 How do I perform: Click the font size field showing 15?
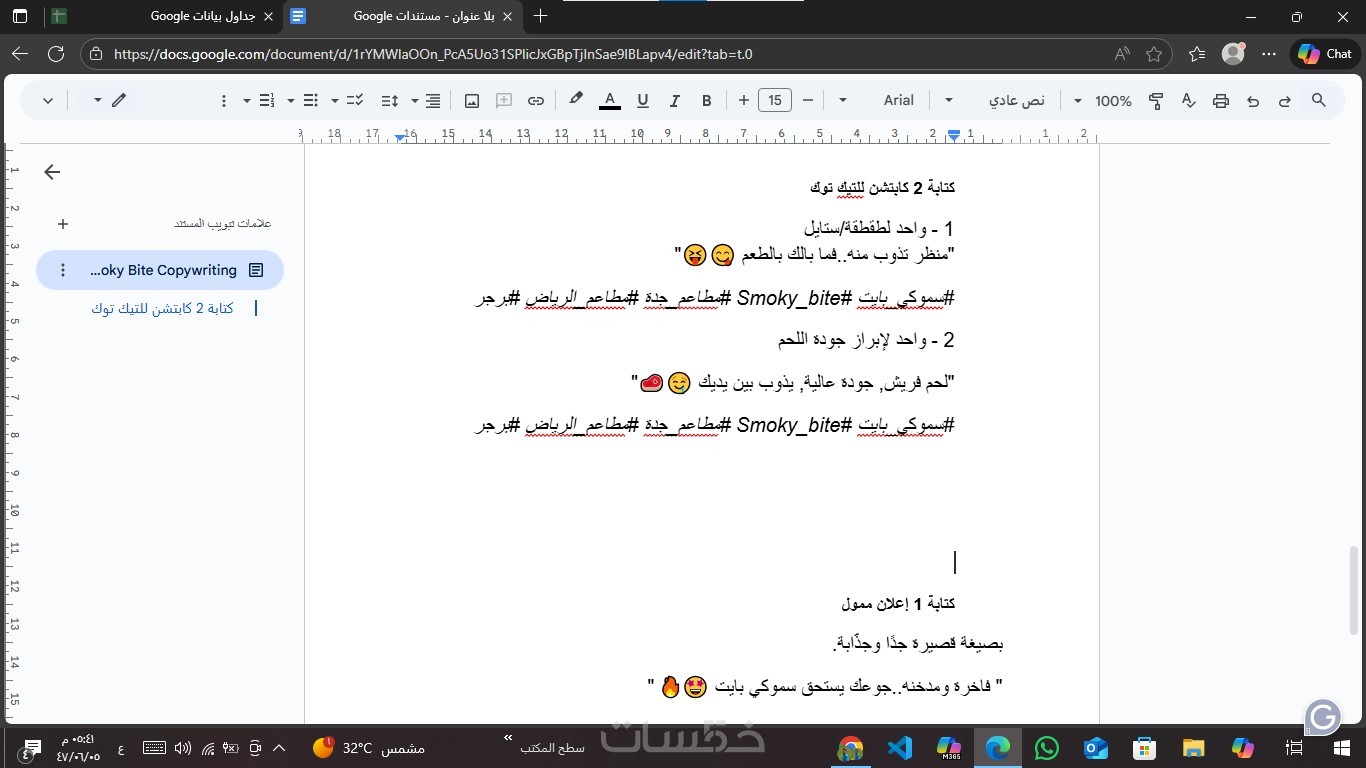775,100
